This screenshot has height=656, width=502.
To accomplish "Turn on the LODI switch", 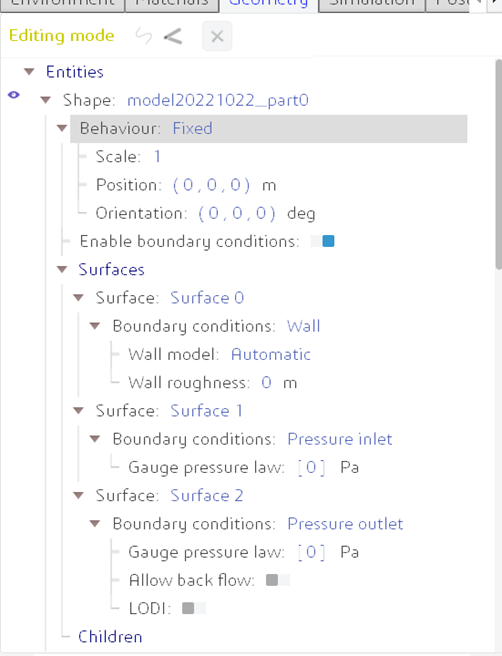I will [194, 608].
